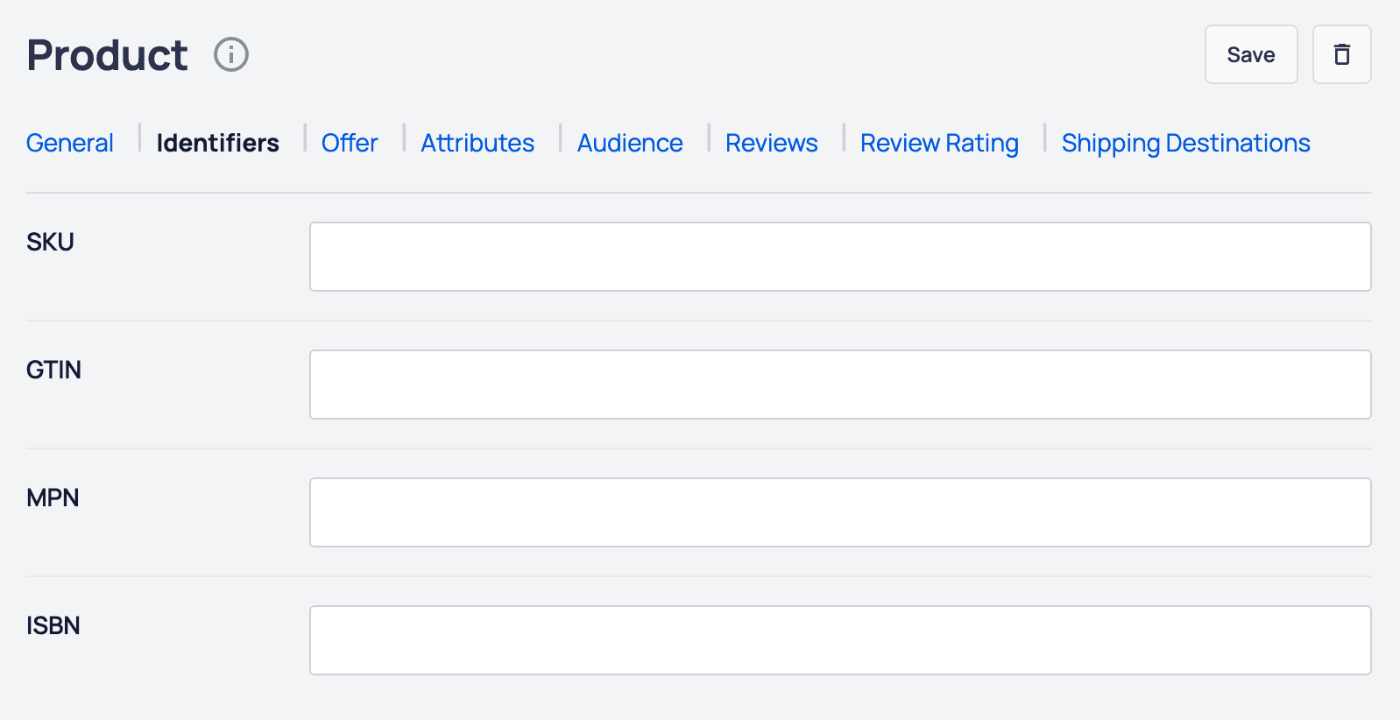
Task: Click inside the MPN input box
Action: tap(839, 512)
